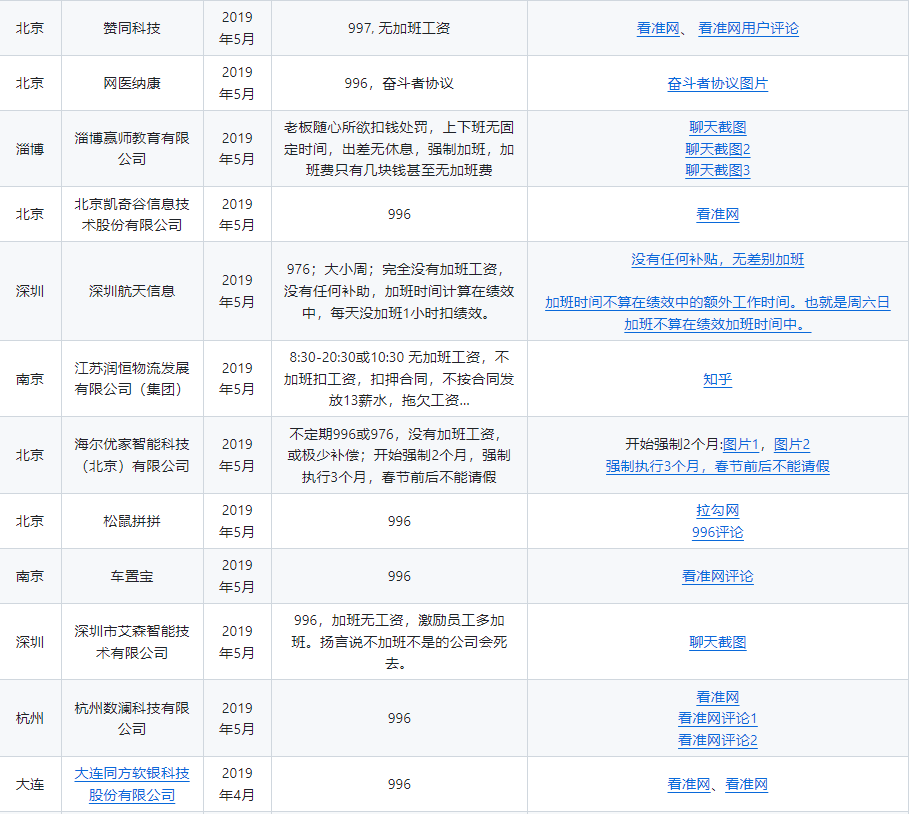Open 聊天截图 link in 深圳市艾森智能 row

coord(718,642)
